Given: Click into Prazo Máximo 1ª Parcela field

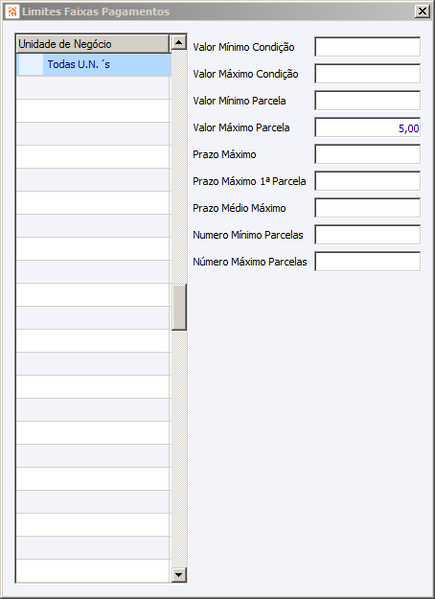Looking at the screenshot, I should 367,181.
